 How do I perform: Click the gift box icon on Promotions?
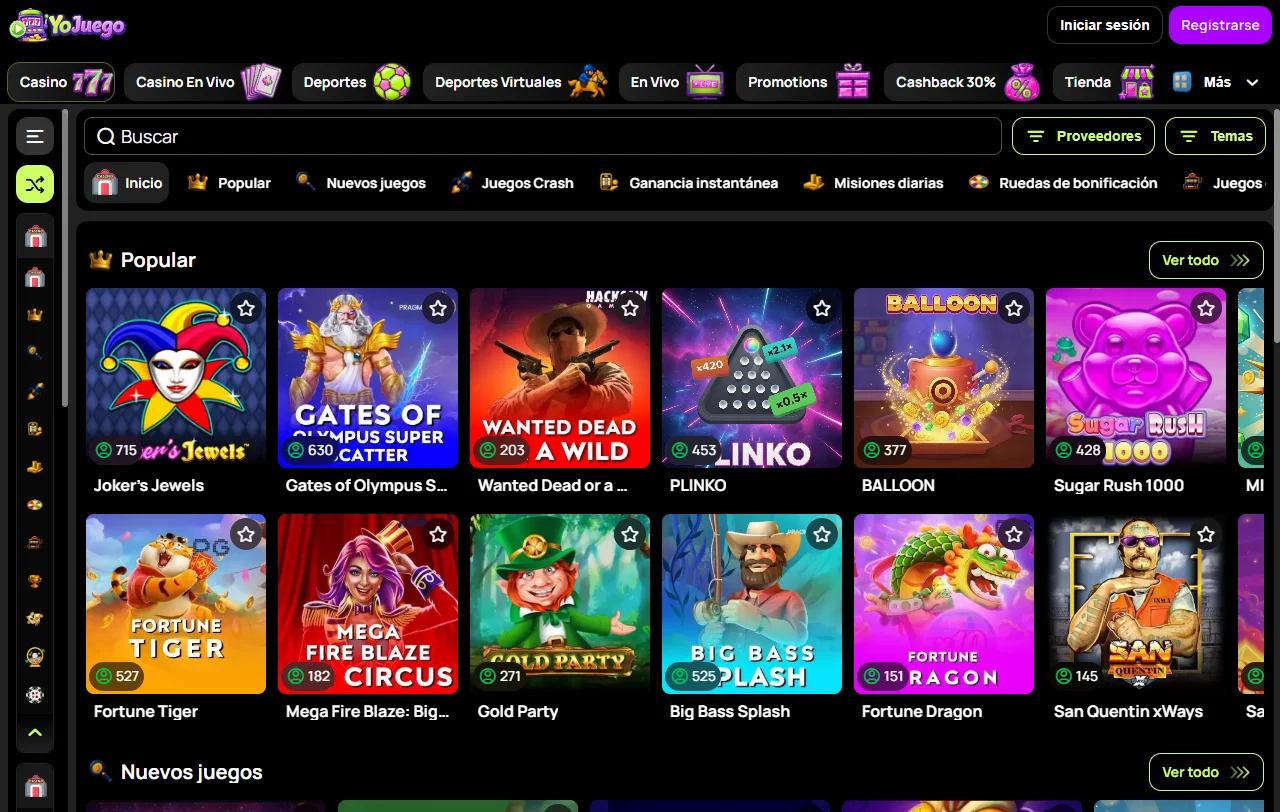853,82
